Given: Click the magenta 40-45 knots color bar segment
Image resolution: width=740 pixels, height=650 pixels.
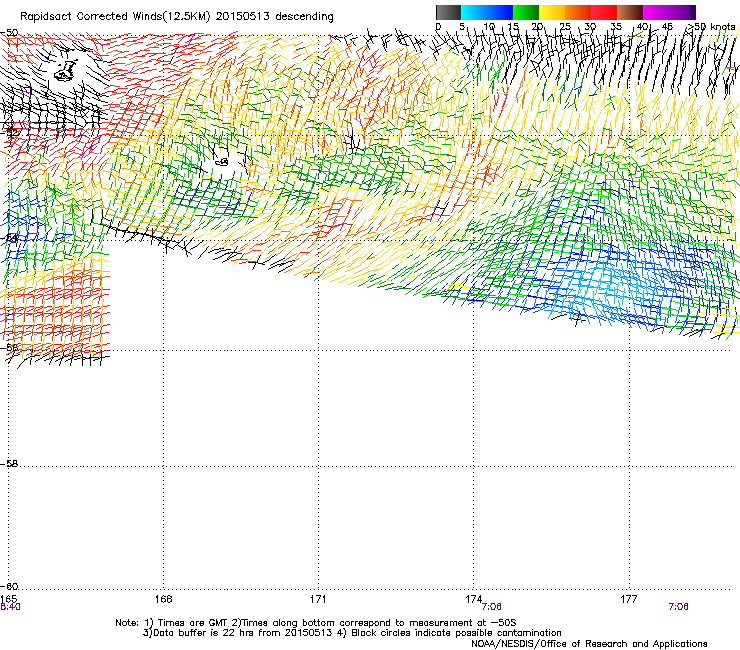Looking at the screenshot, I should point(656,12).
